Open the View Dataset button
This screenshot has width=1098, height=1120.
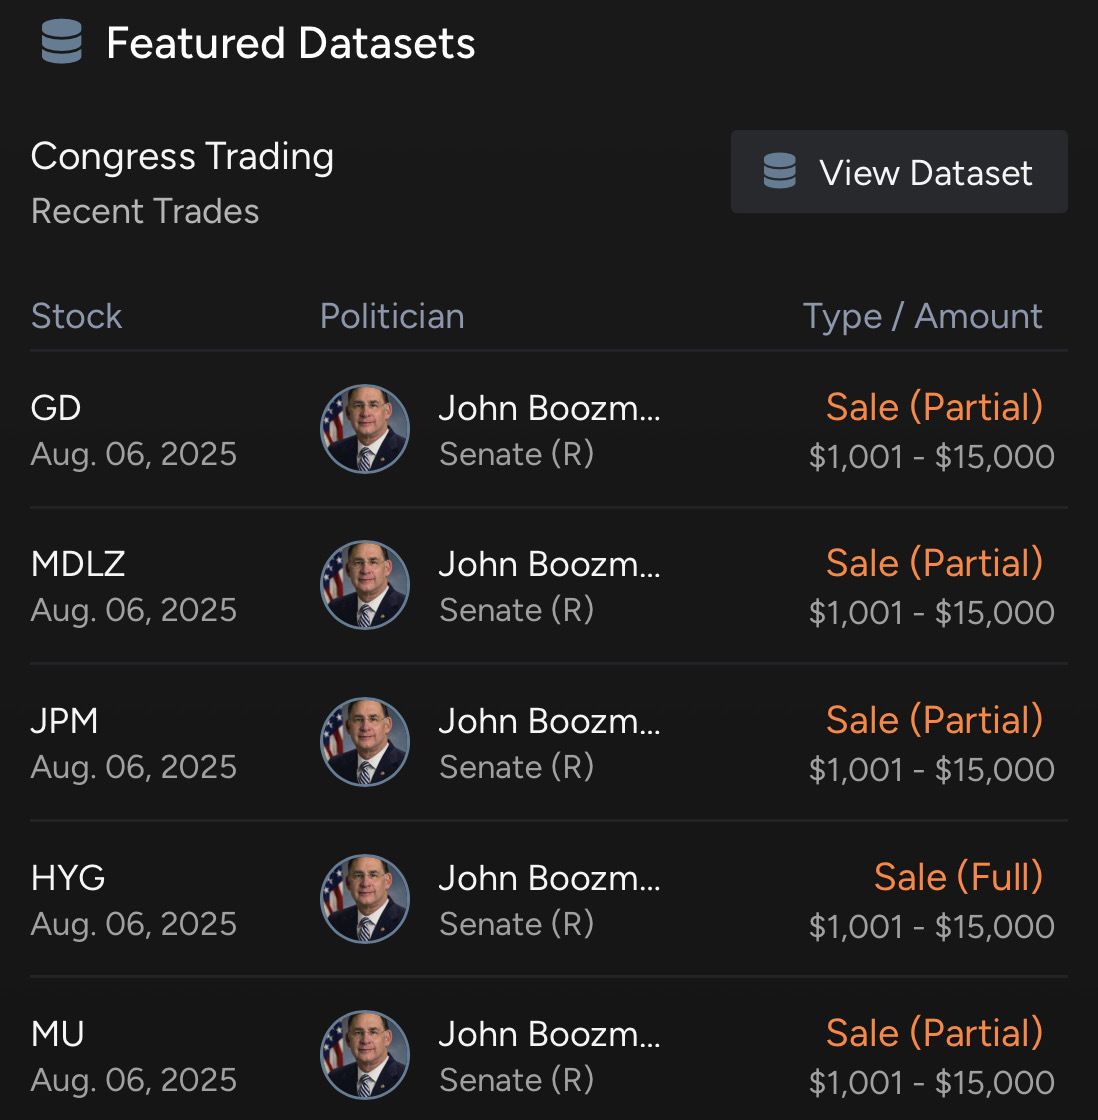pos(899,171)
